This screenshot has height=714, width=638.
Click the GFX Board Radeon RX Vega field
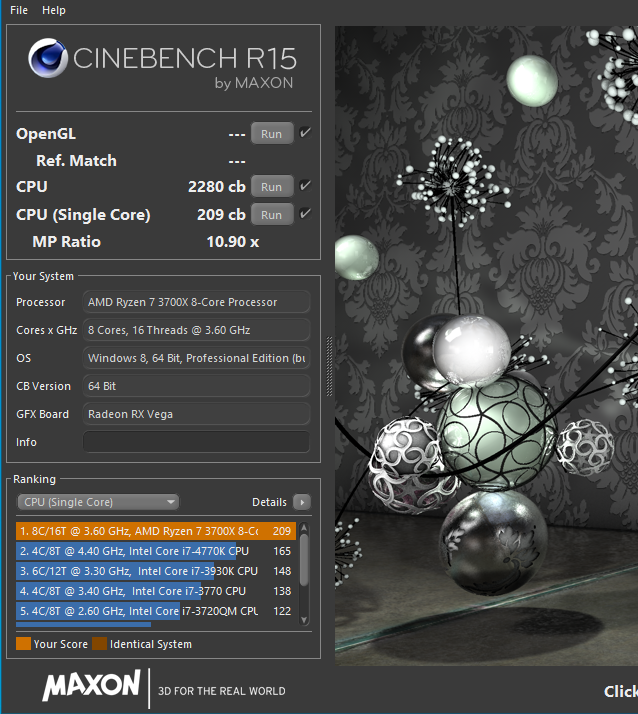[196, 414]
